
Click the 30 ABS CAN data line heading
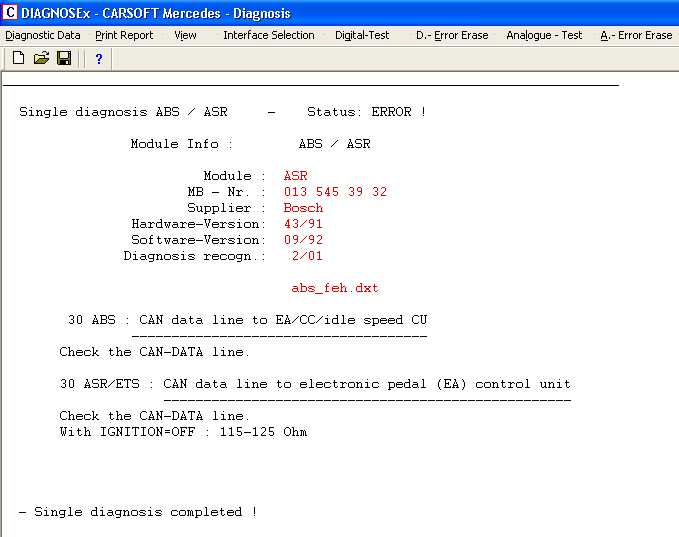247,320
